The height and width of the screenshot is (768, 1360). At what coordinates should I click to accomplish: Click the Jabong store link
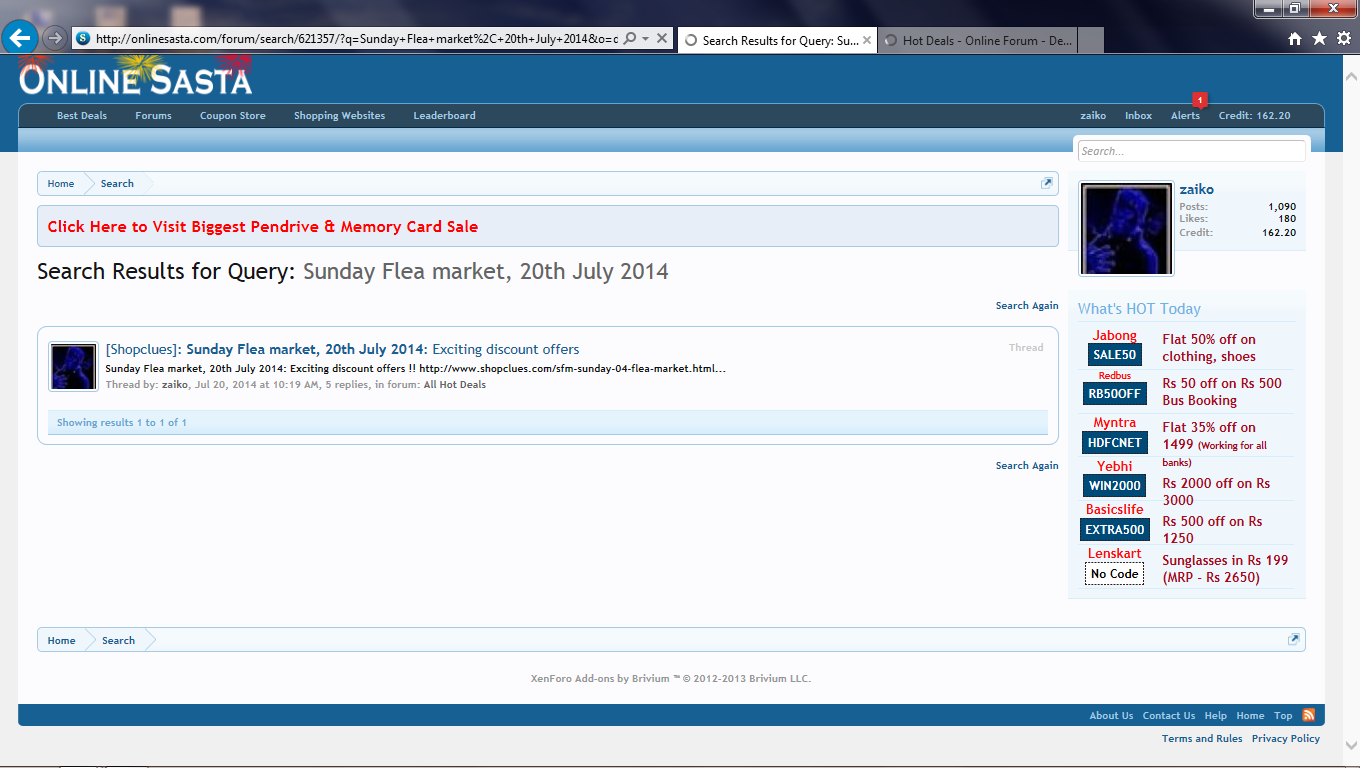coord(1114,336)
